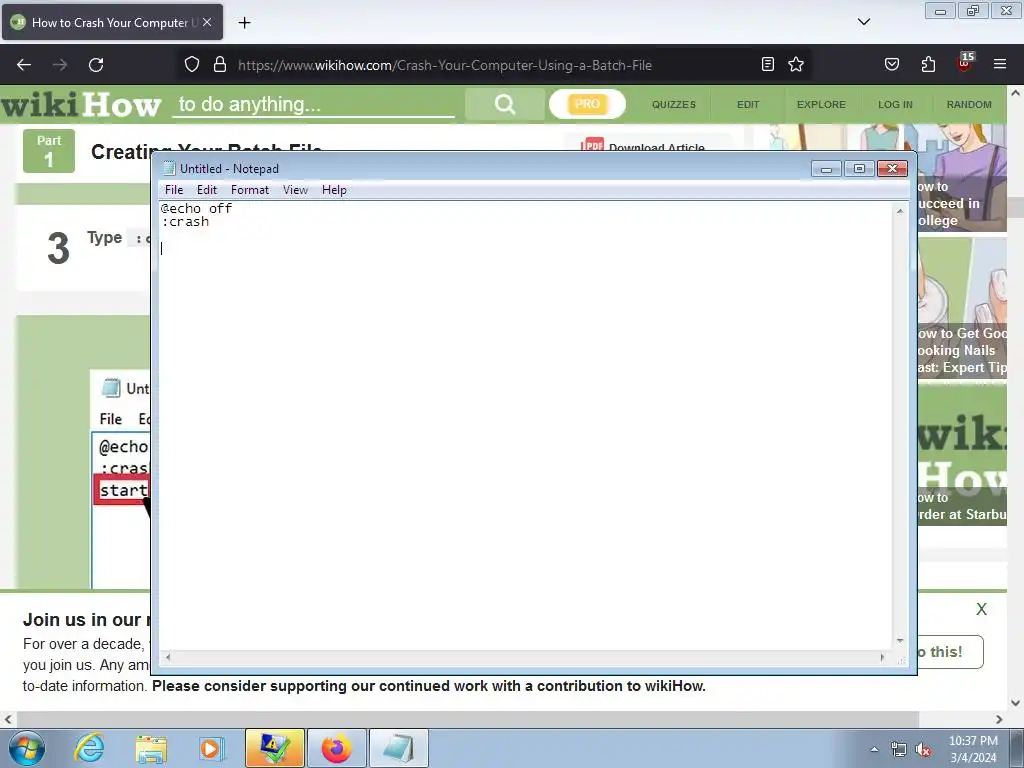Open the Windows Start menu orb
The image size is (1024, 768).
coord(27,748)
